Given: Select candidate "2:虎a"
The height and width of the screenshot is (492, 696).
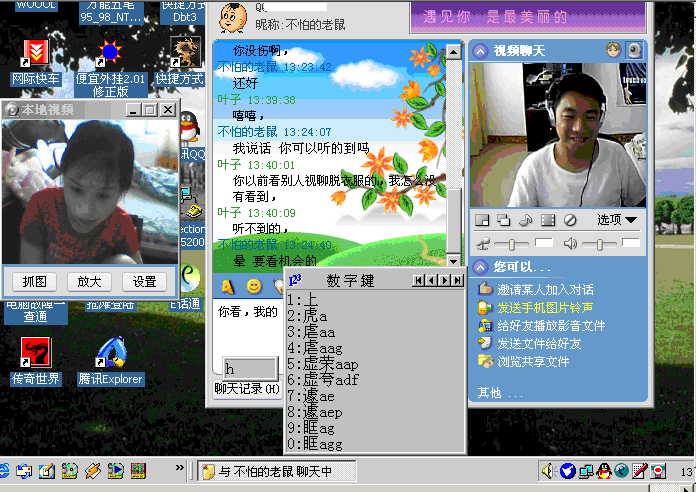Looking at the screenshot, I should [x=307, y=316].
